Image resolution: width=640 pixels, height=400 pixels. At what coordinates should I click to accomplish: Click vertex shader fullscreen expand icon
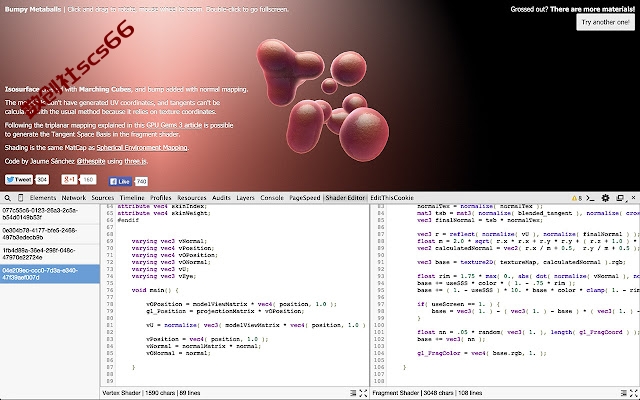(363, 393)
